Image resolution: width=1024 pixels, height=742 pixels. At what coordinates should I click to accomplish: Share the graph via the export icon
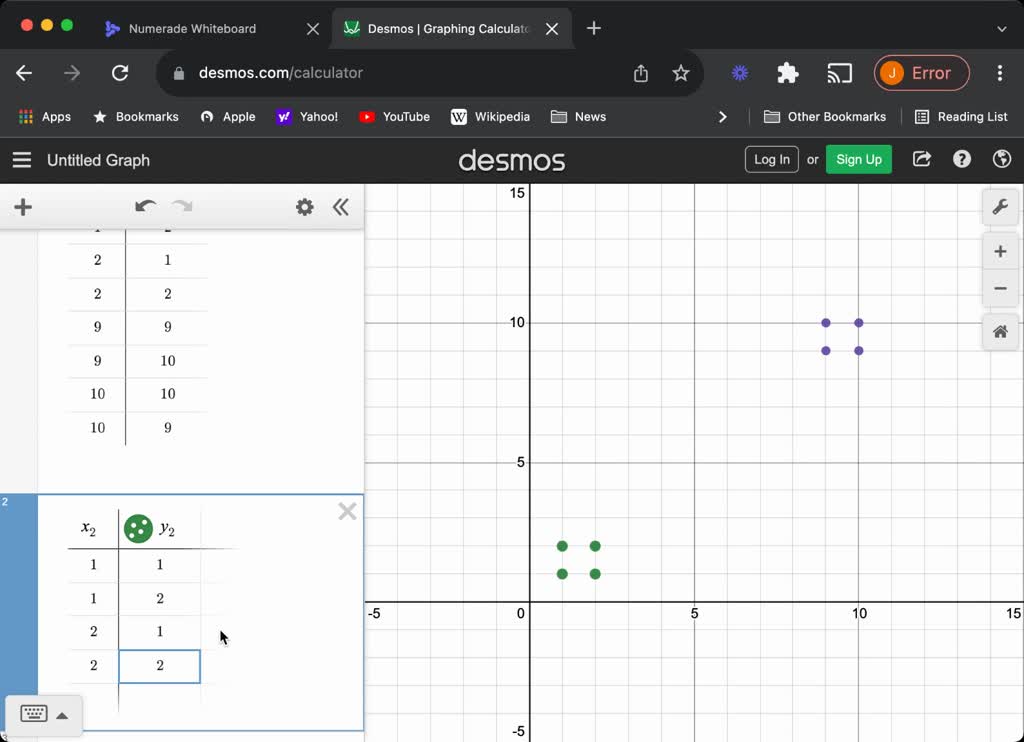click(921, 159)
